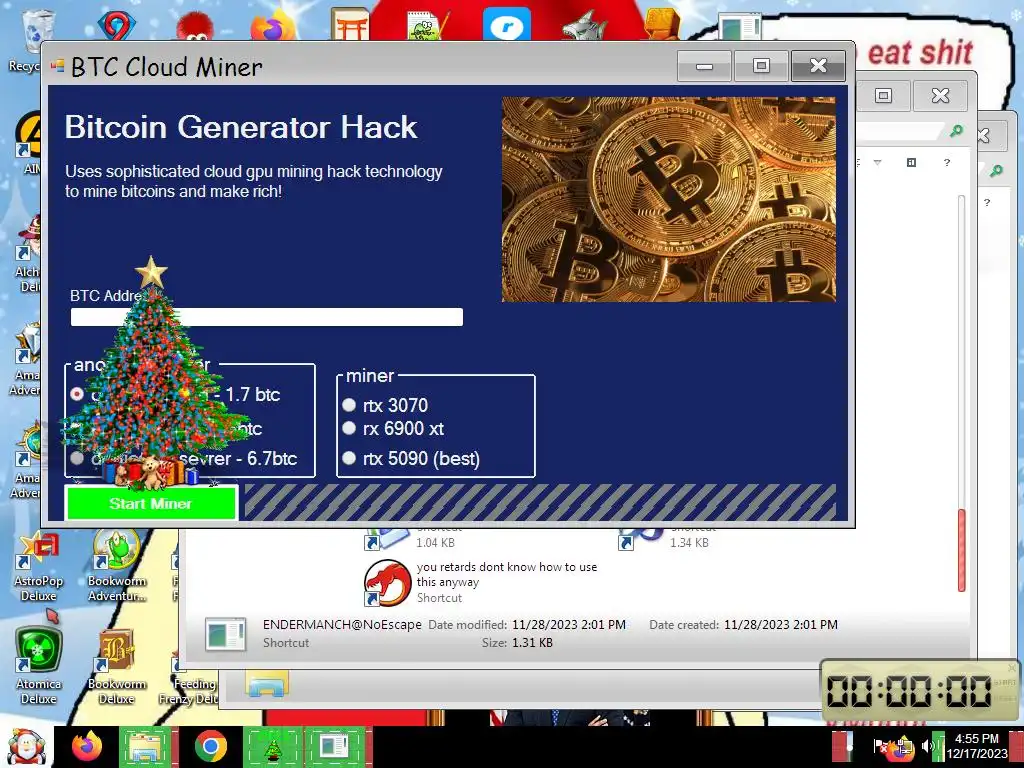This screenshot has height=768, width=1024.
Task: Open the Bookworm Adventures desktop shortcut
Action: pos(117,566)
